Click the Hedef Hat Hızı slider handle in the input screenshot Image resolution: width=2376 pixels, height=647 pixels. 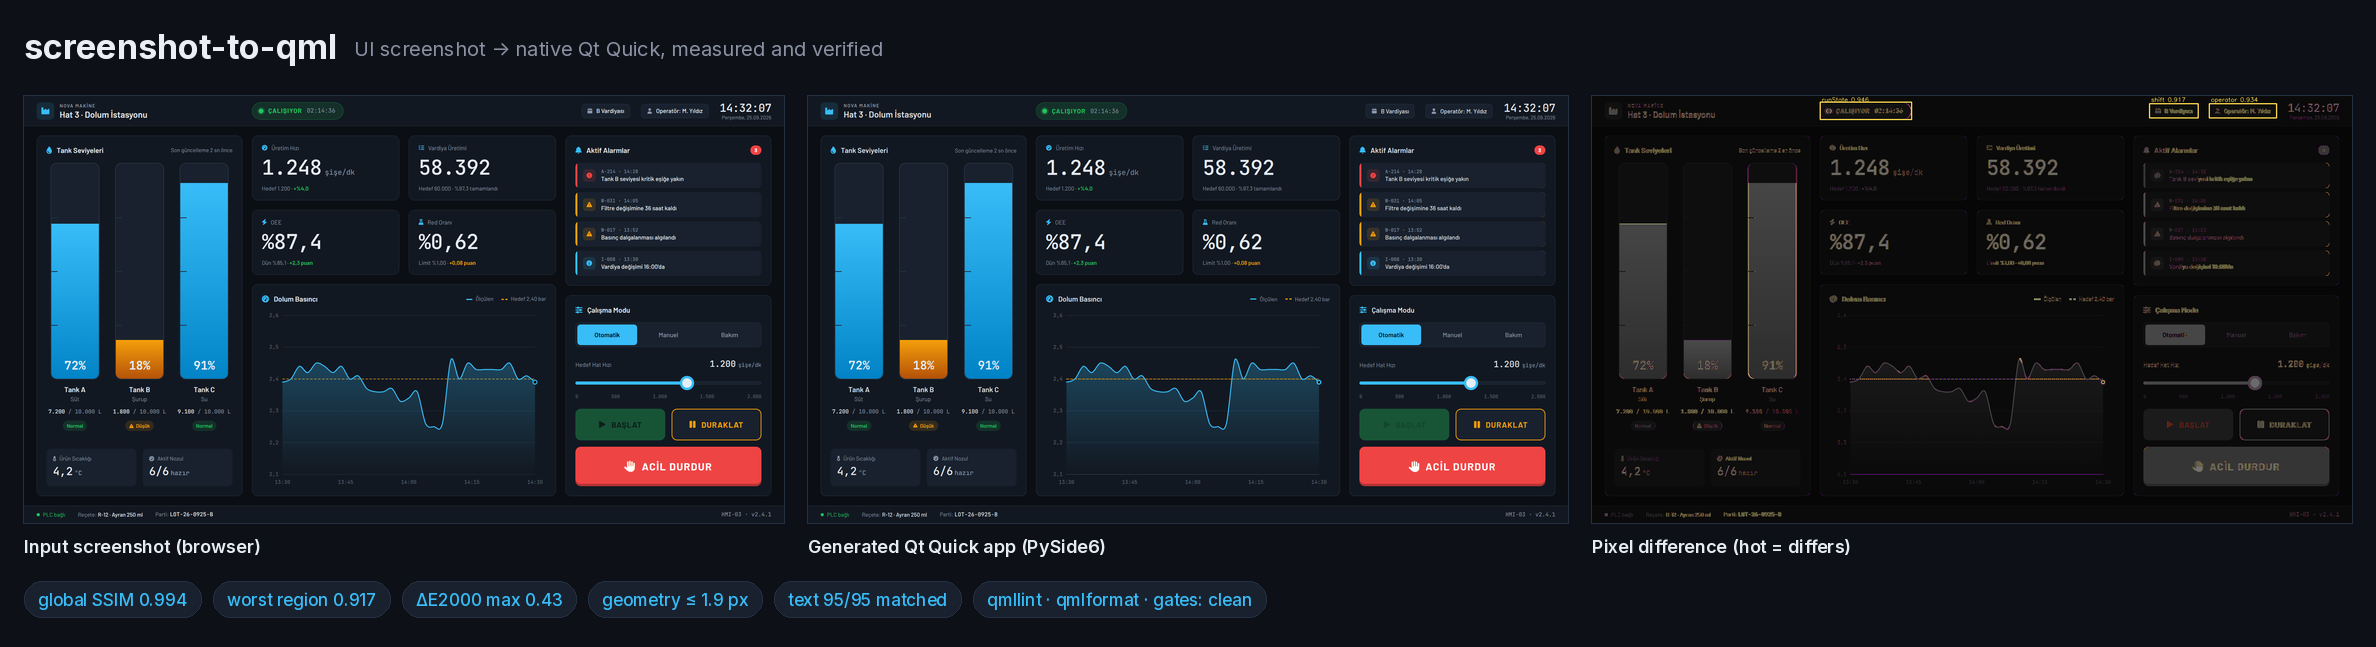click(687, 383)
